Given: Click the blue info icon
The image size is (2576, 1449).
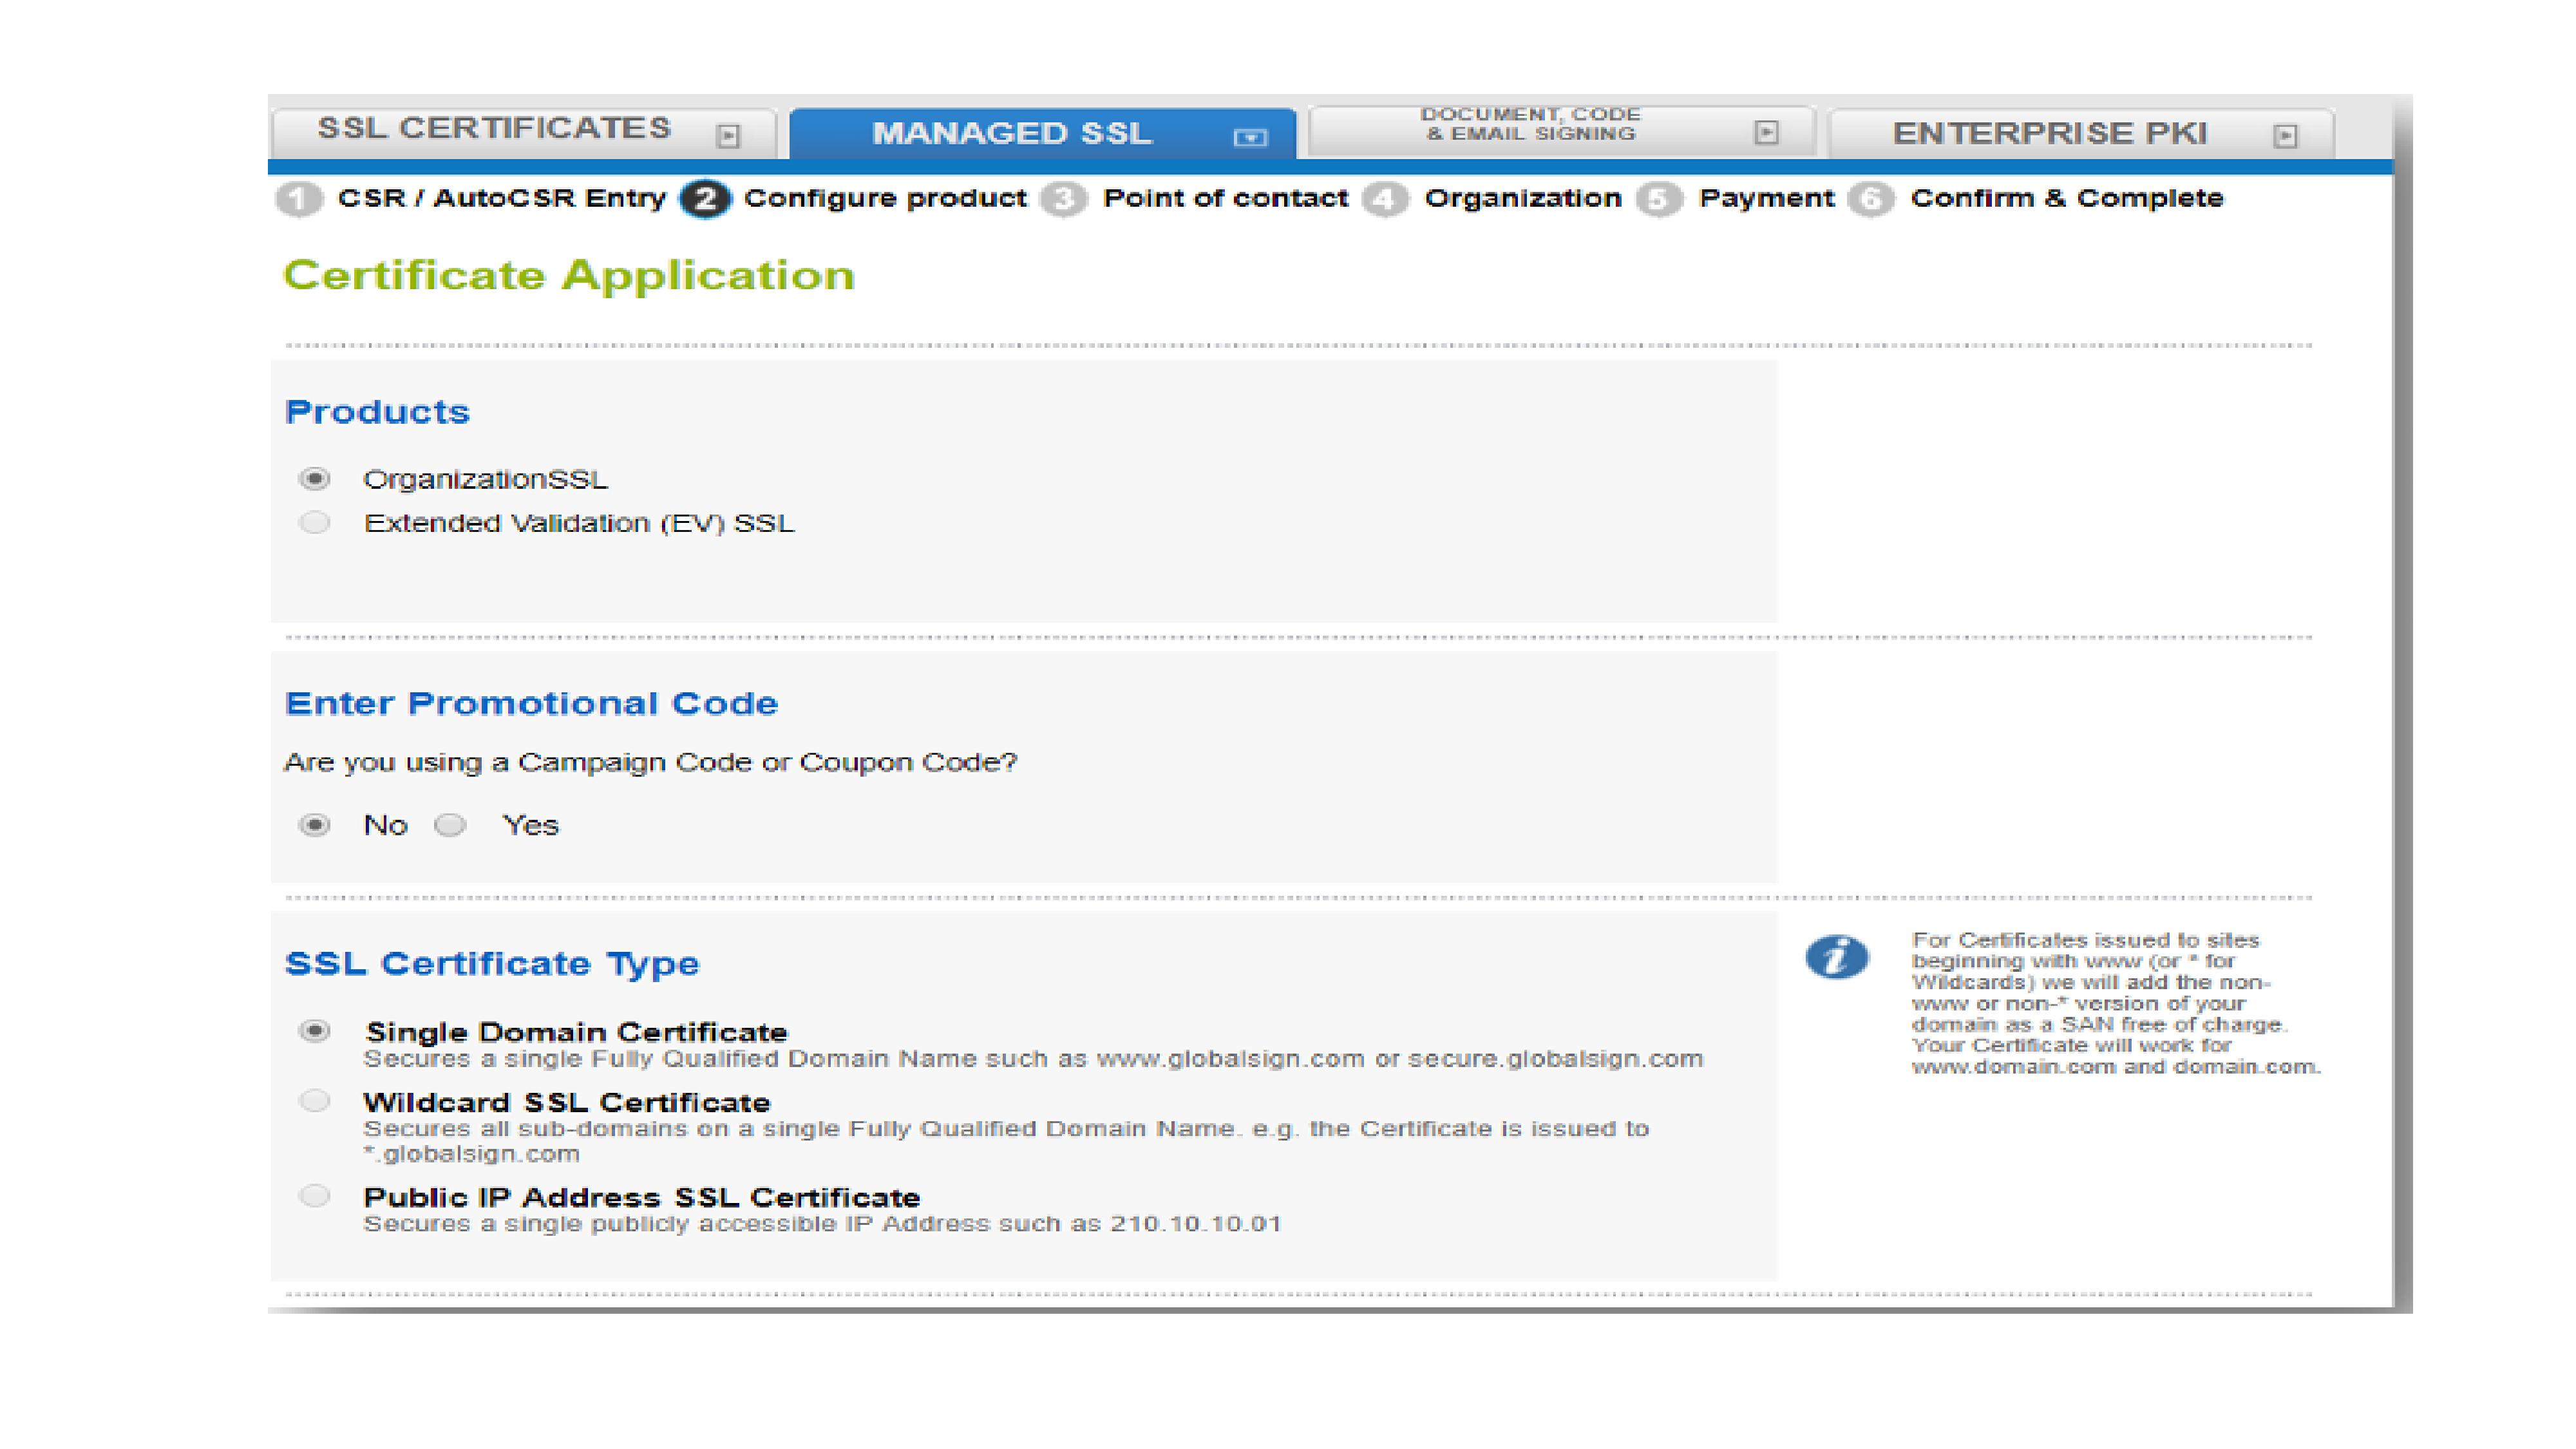Looking at the screenshot, I should (x=1836, y=957).
